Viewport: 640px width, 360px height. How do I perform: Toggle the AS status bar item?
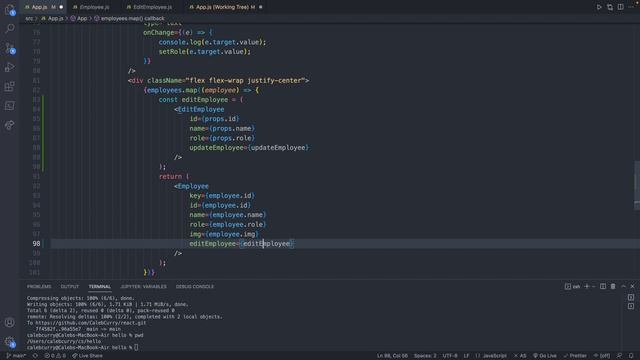pos(520,356)
